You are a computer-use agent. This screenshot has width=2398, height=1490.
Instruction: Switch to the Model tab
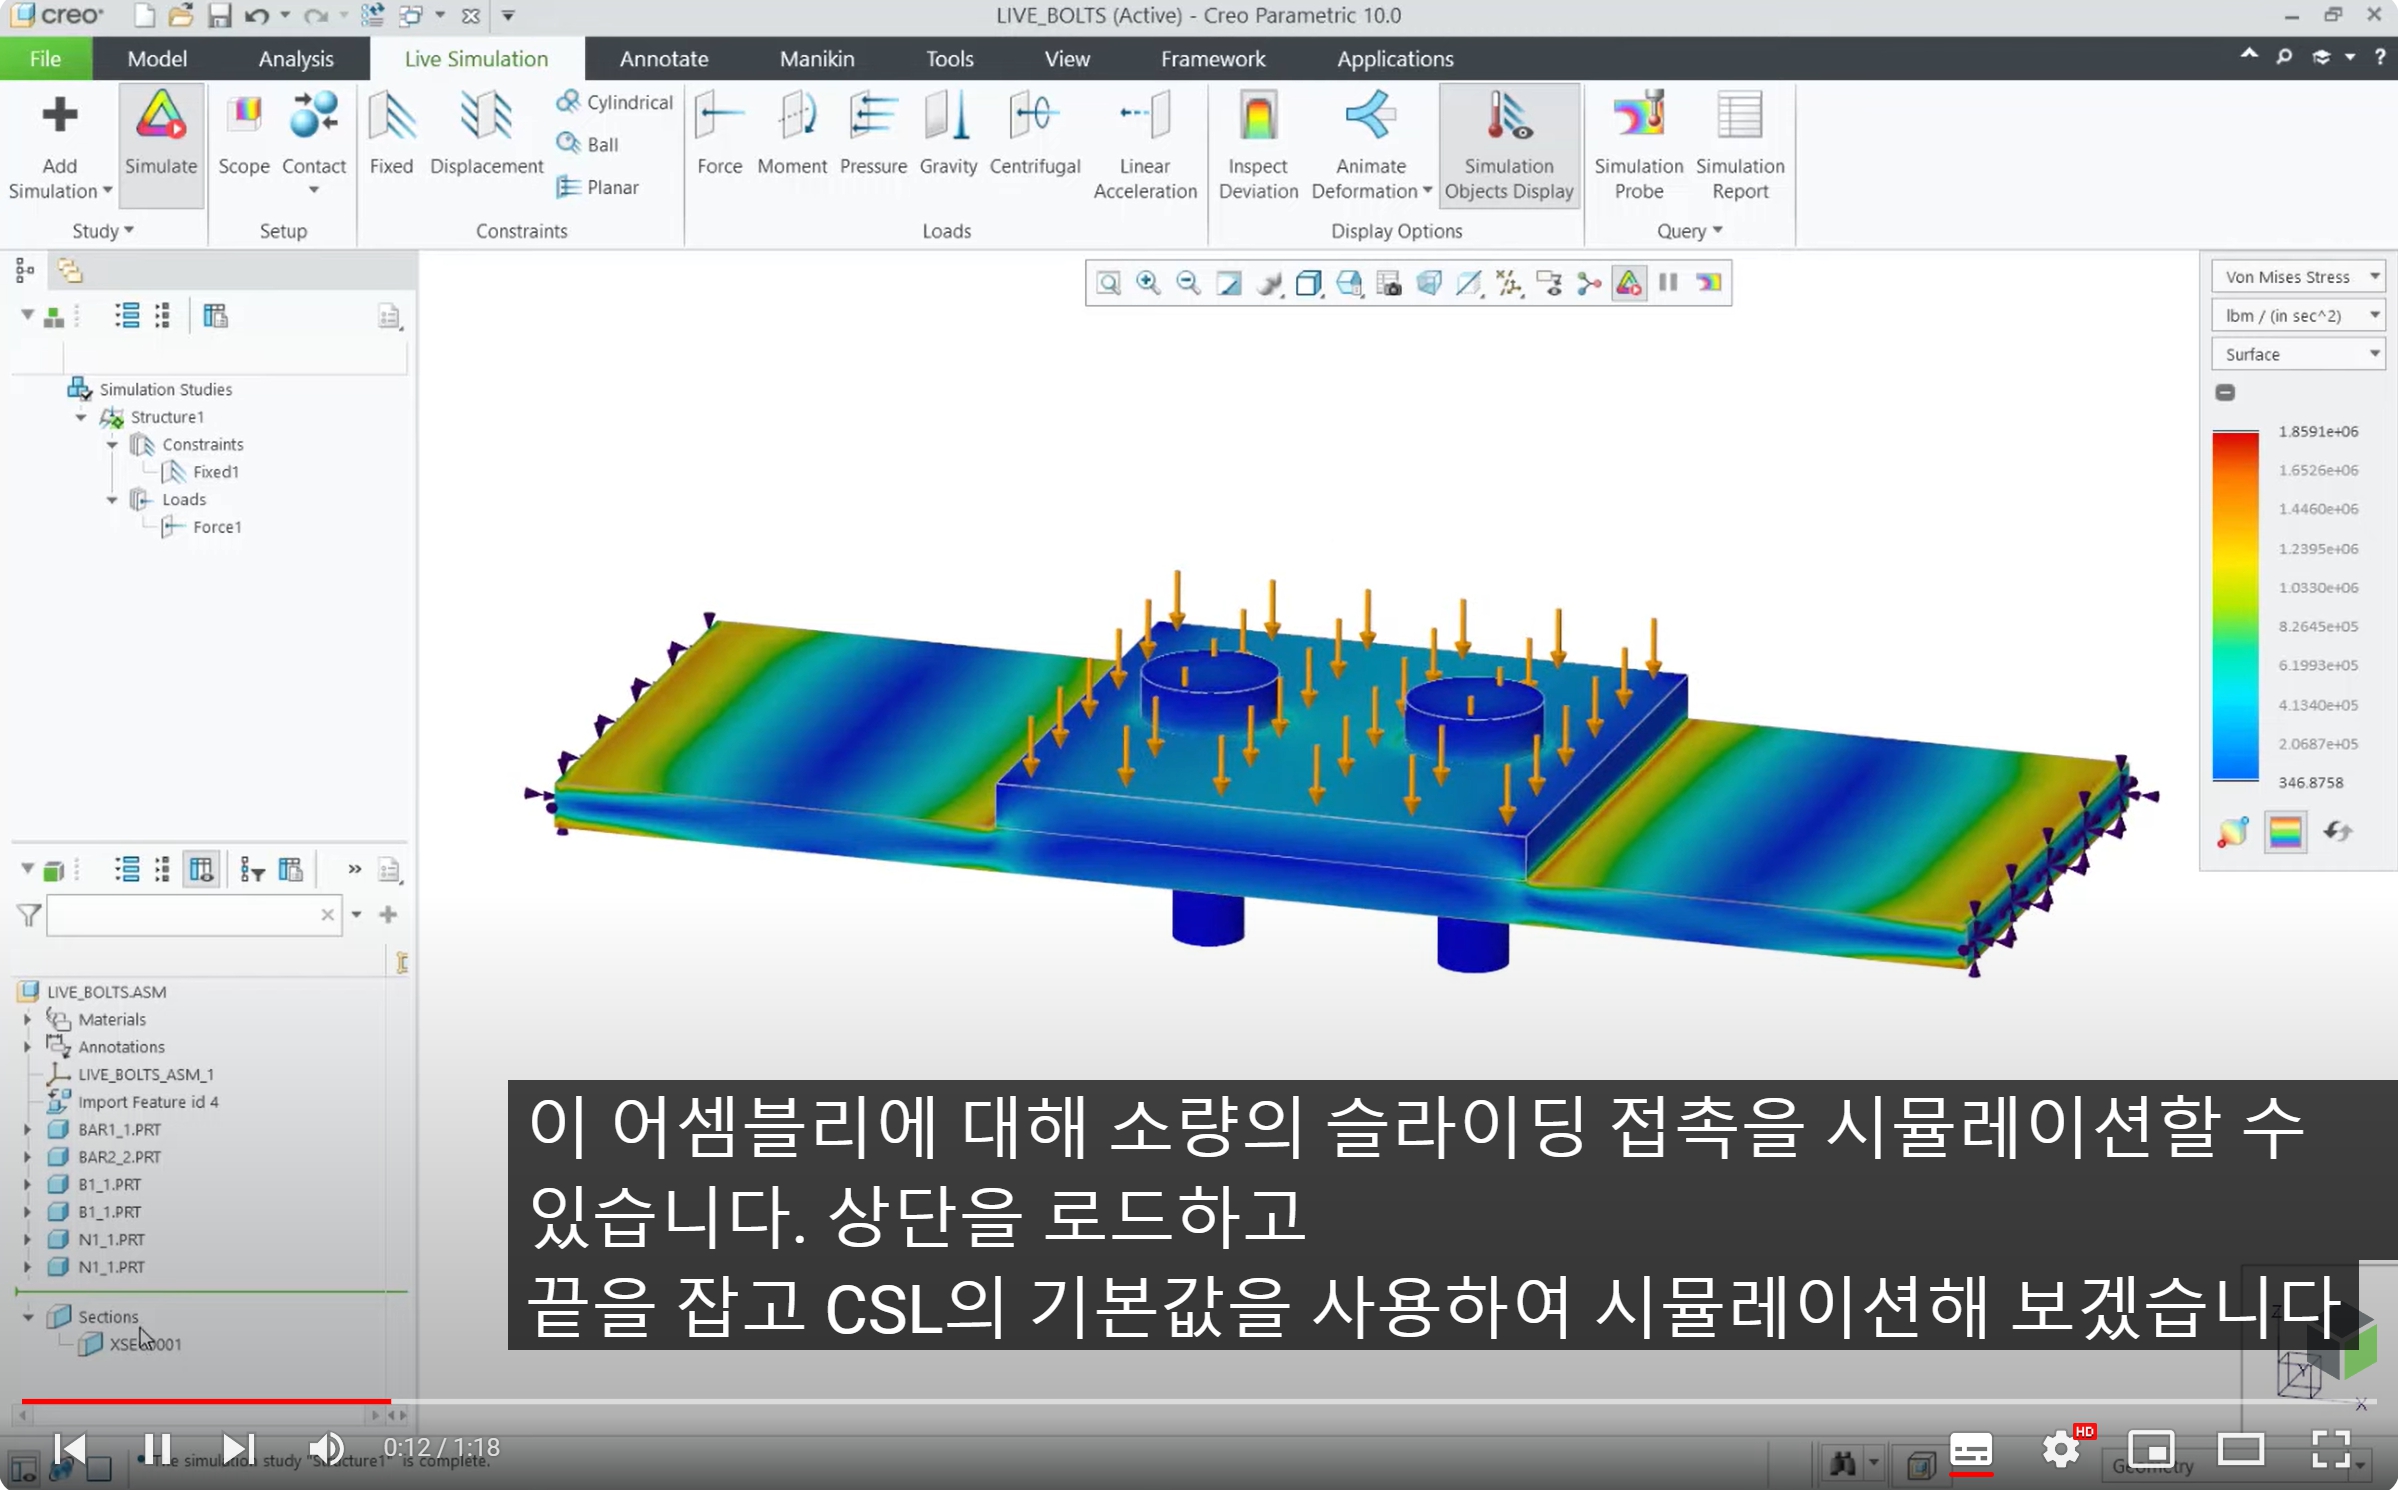(x=157, y=59)
